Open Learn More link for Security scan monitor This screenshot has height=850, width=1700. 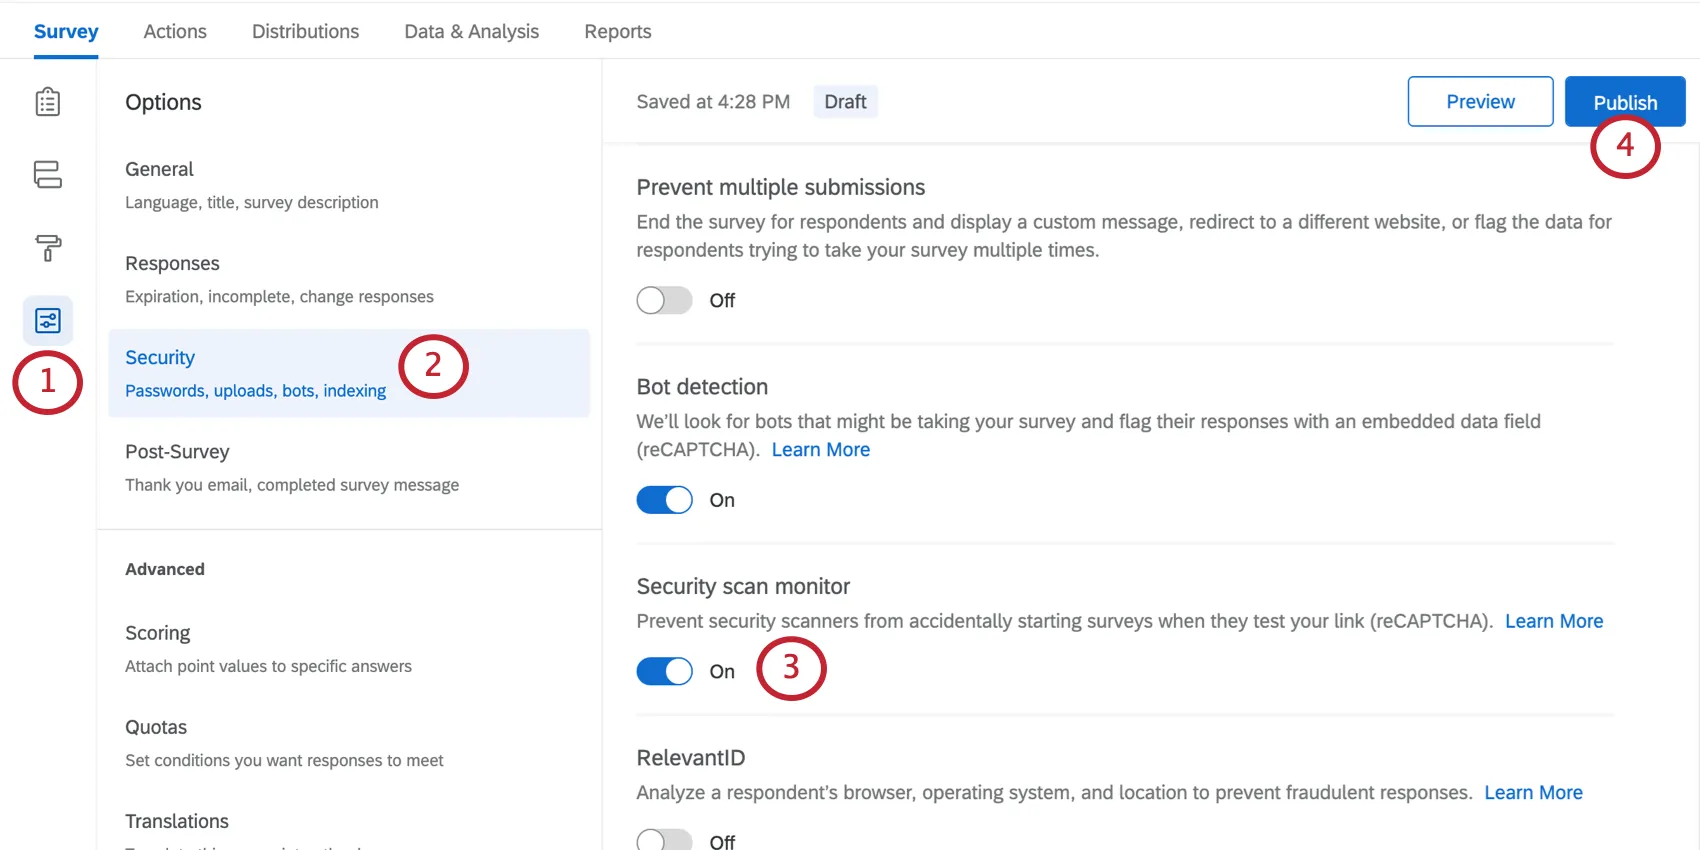point(1553,621)
